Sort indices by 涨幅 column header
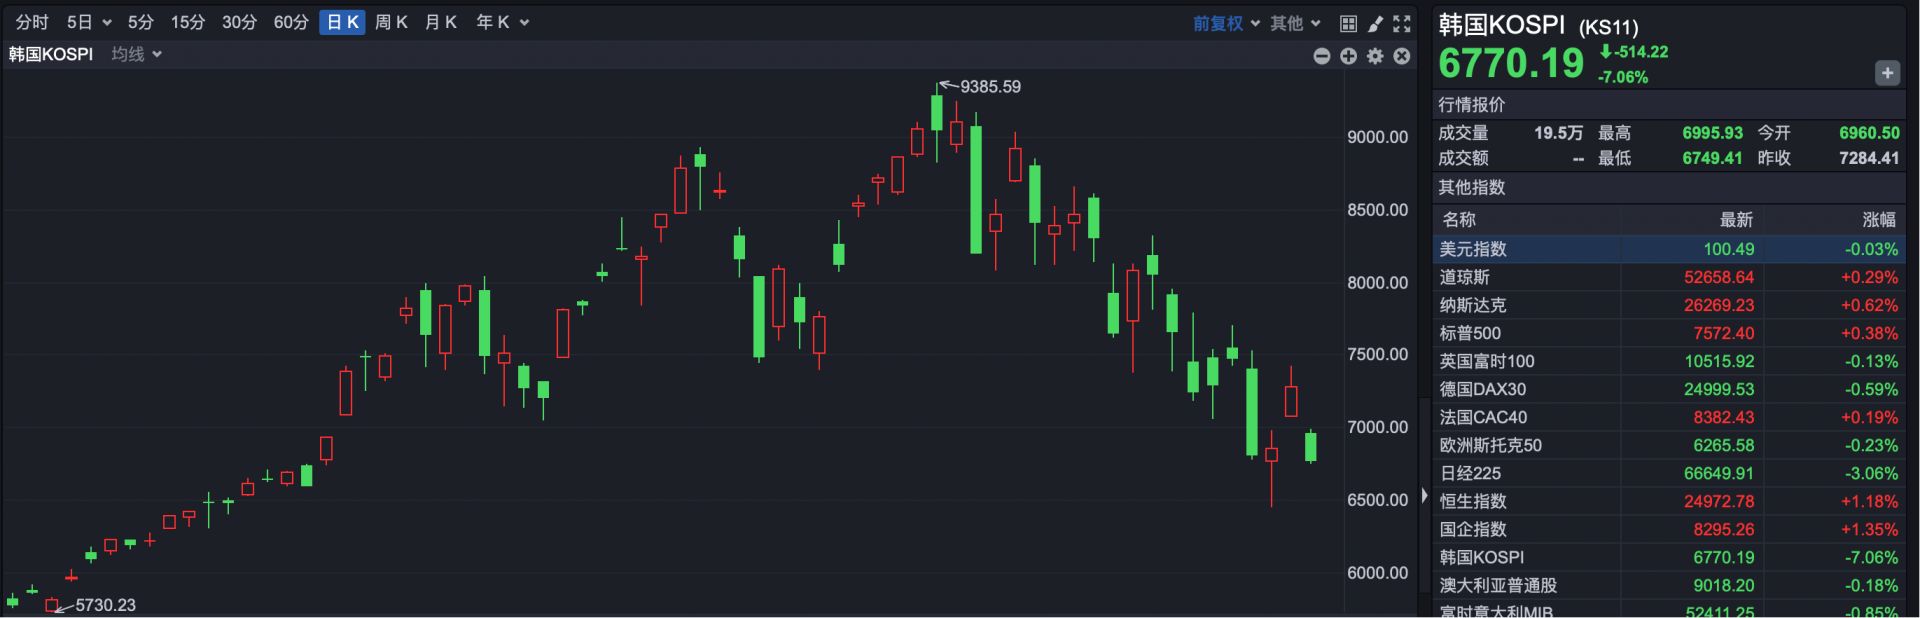This screenshot has width=1920, height=618. 1879,219
